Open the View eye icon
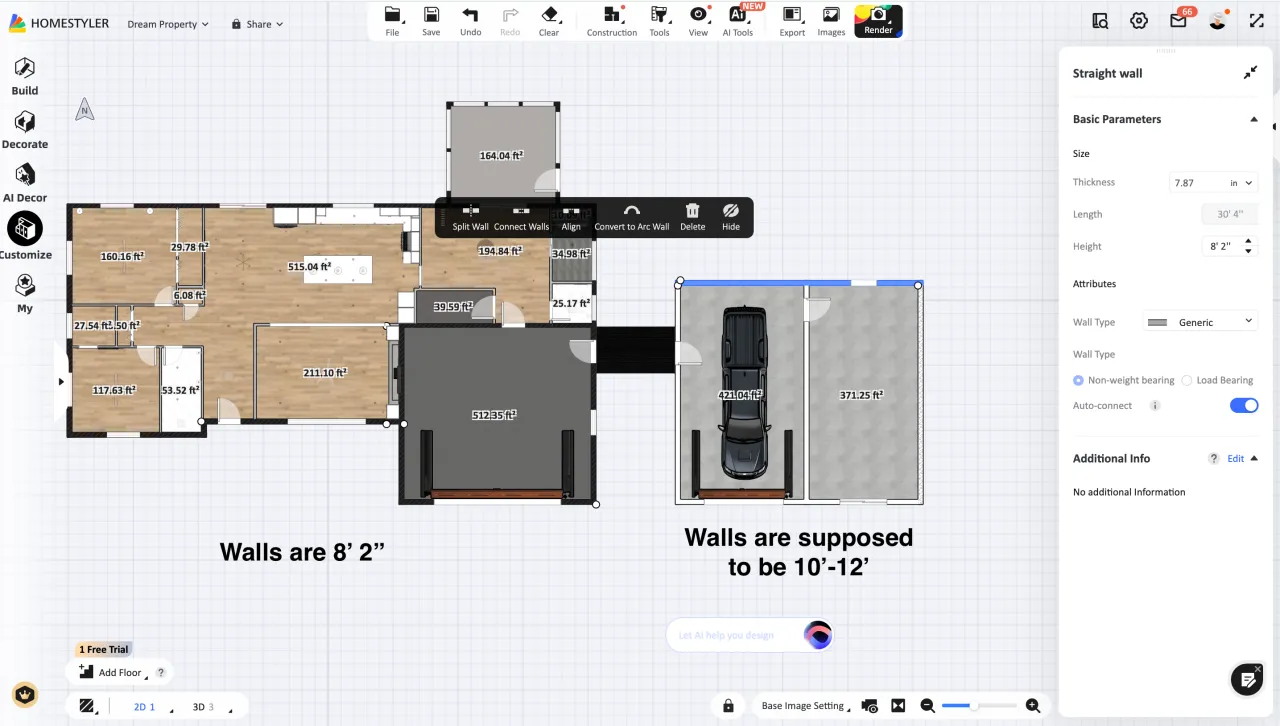 click(x=698, y=15)
